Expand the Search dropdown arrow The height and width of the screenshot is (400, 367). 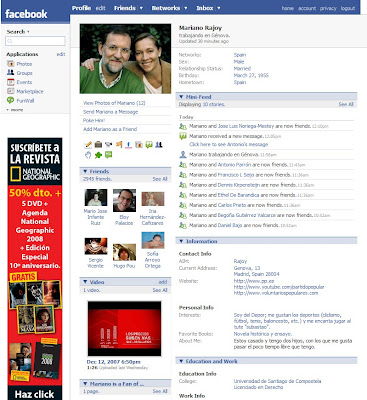(28, 32)
